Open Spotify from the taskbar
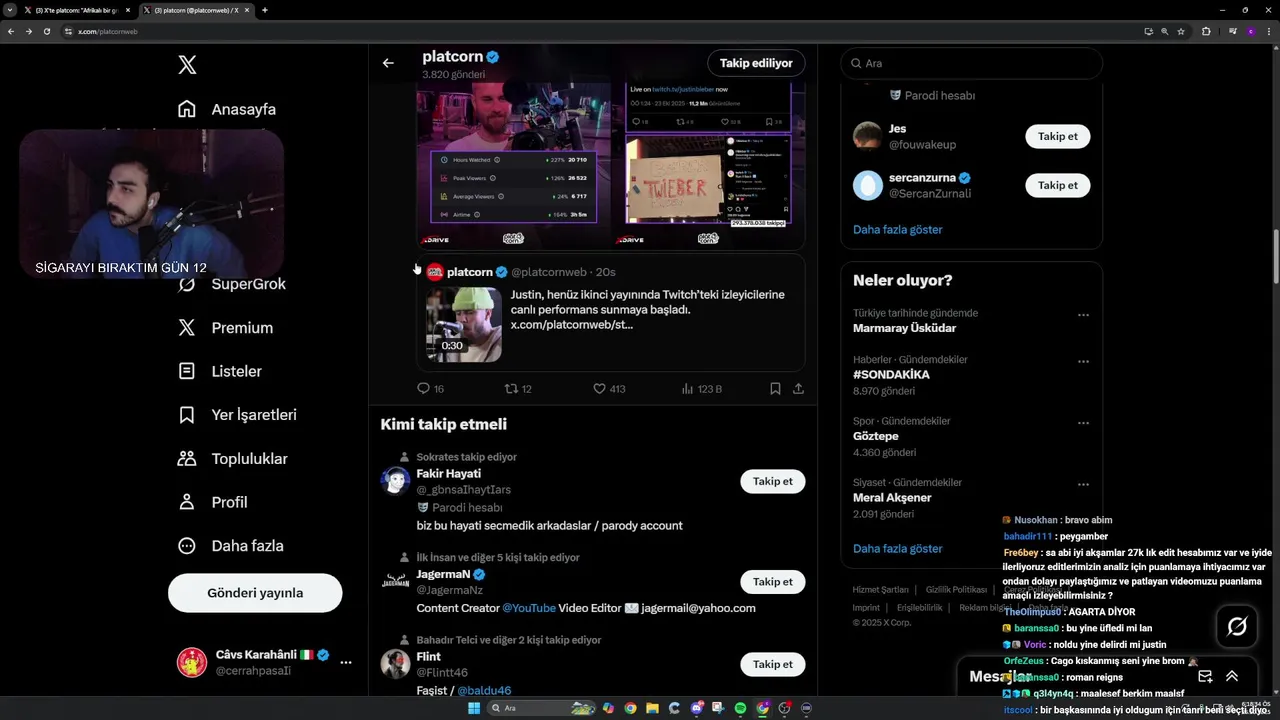The width and height of the screenshot is (1280, 720). point(740,708)
